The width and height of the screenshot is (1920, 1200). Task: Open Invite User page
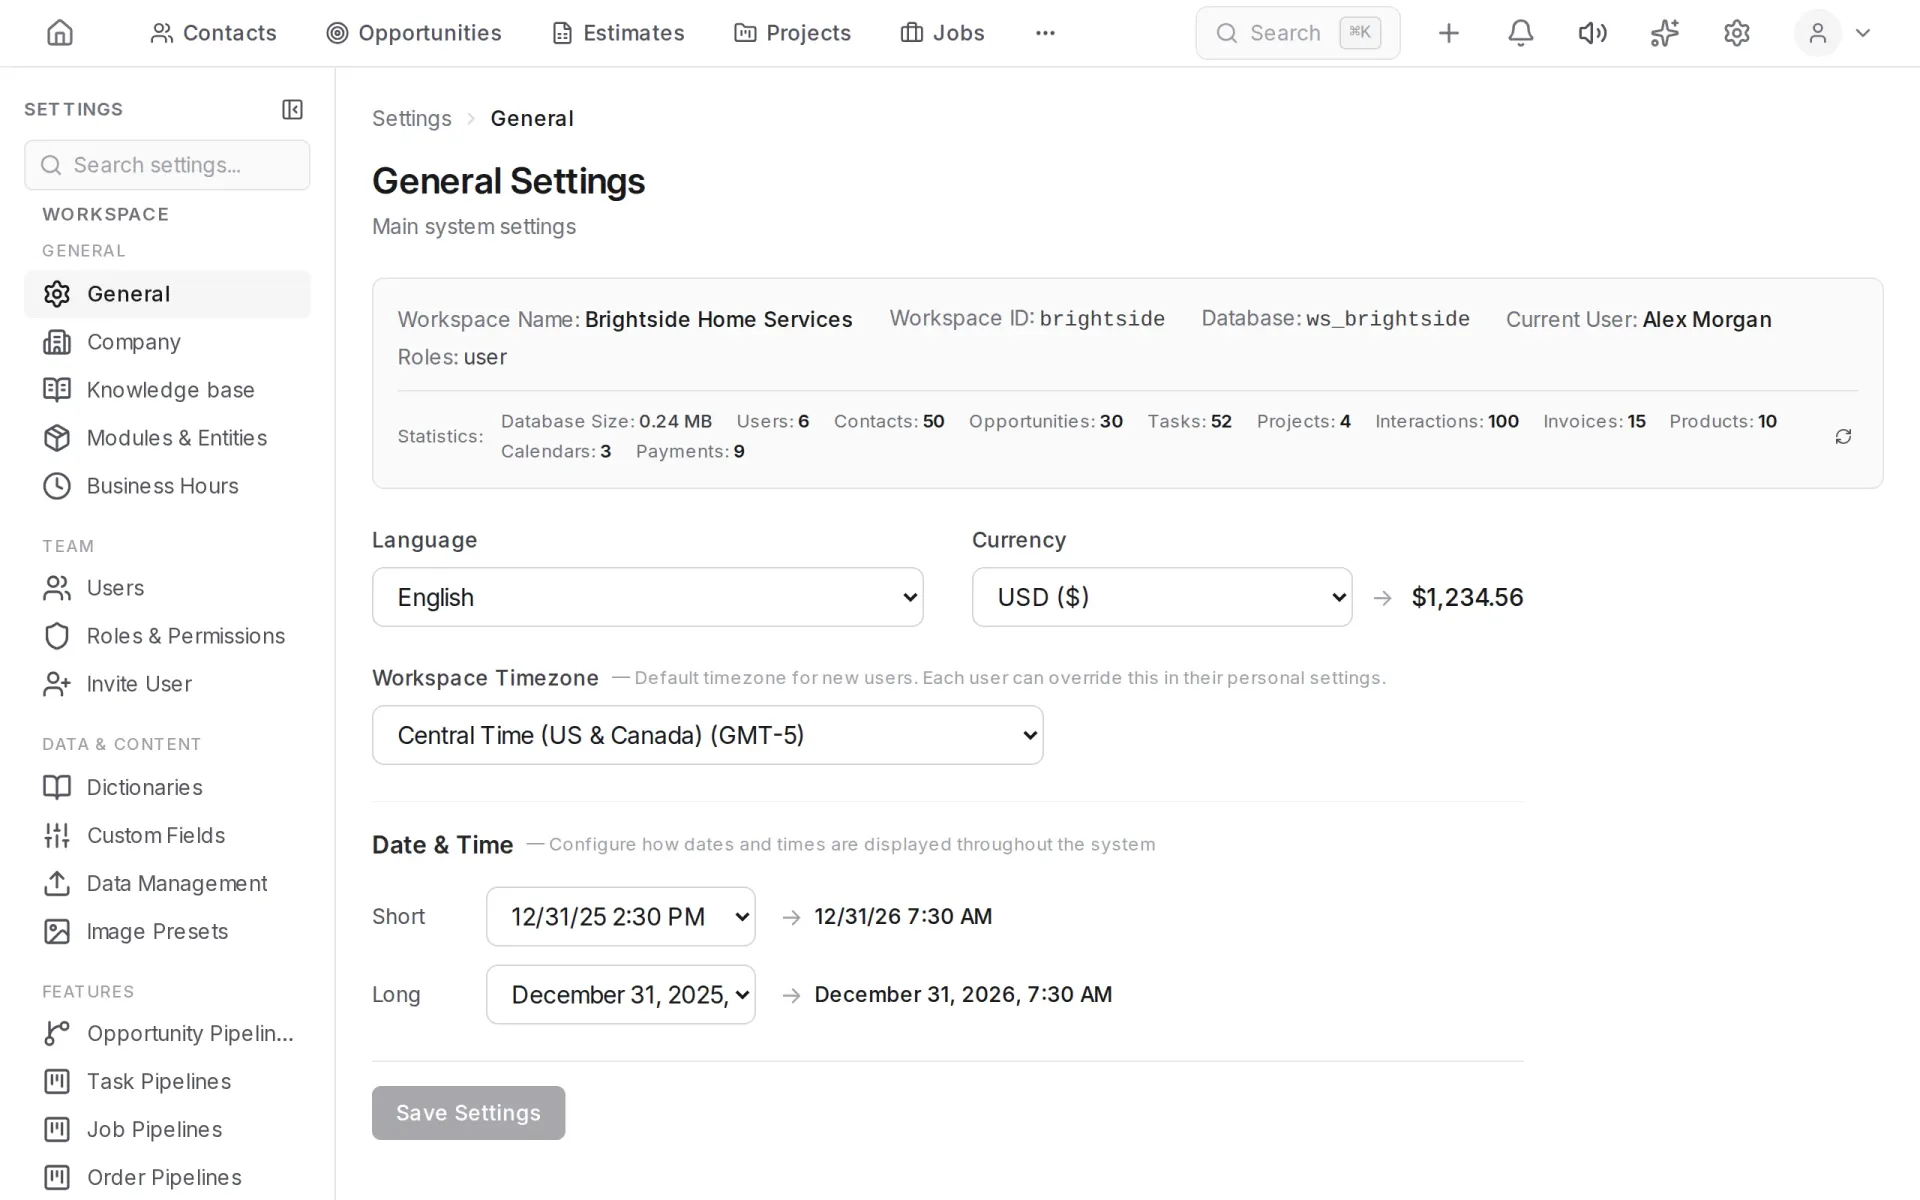pyautogui.click(x=167, y=684)
